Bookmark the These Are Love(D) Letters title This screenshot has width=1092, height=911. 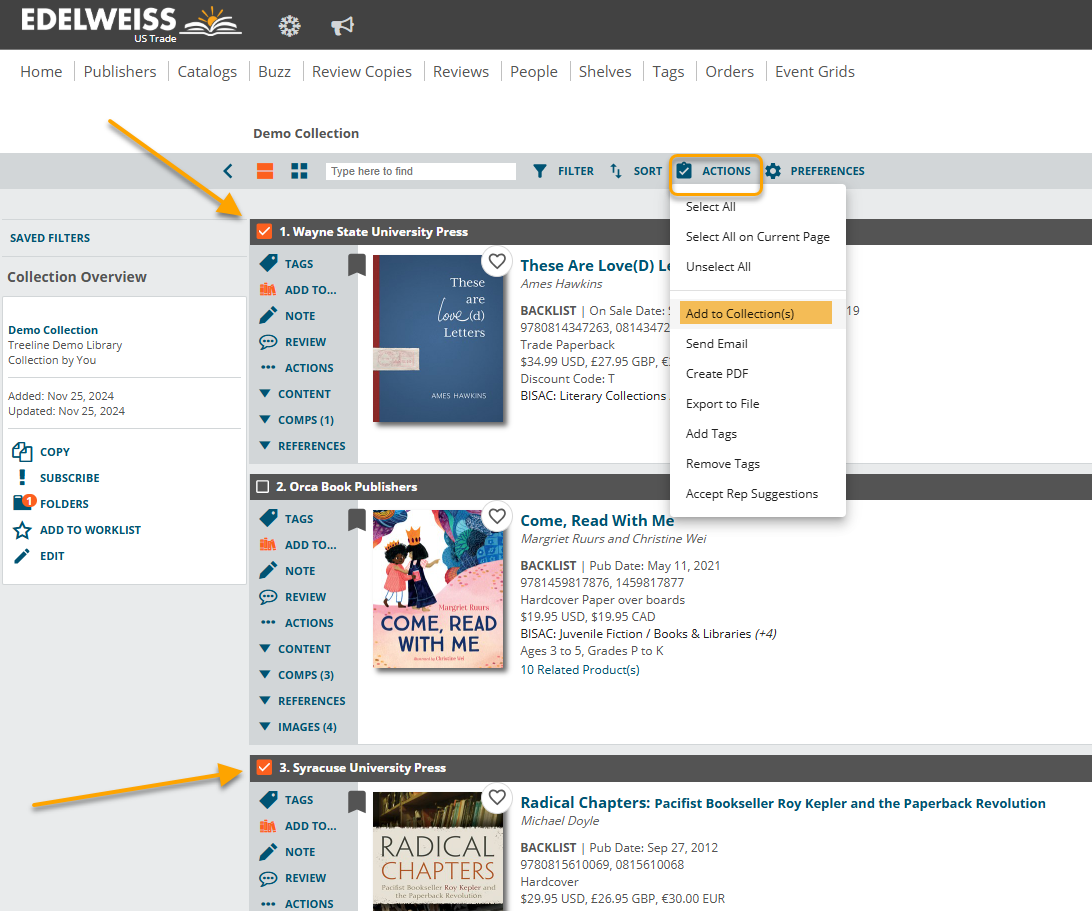[357, 264]
